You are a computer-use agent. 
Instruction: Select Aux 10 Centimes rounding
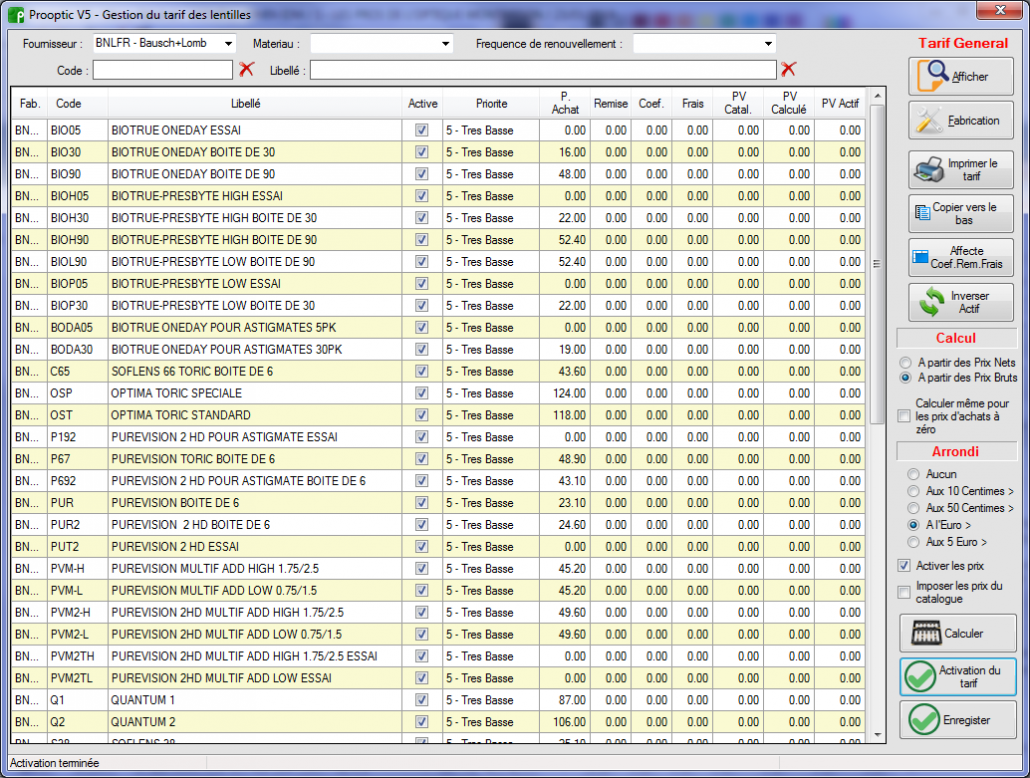913,491
